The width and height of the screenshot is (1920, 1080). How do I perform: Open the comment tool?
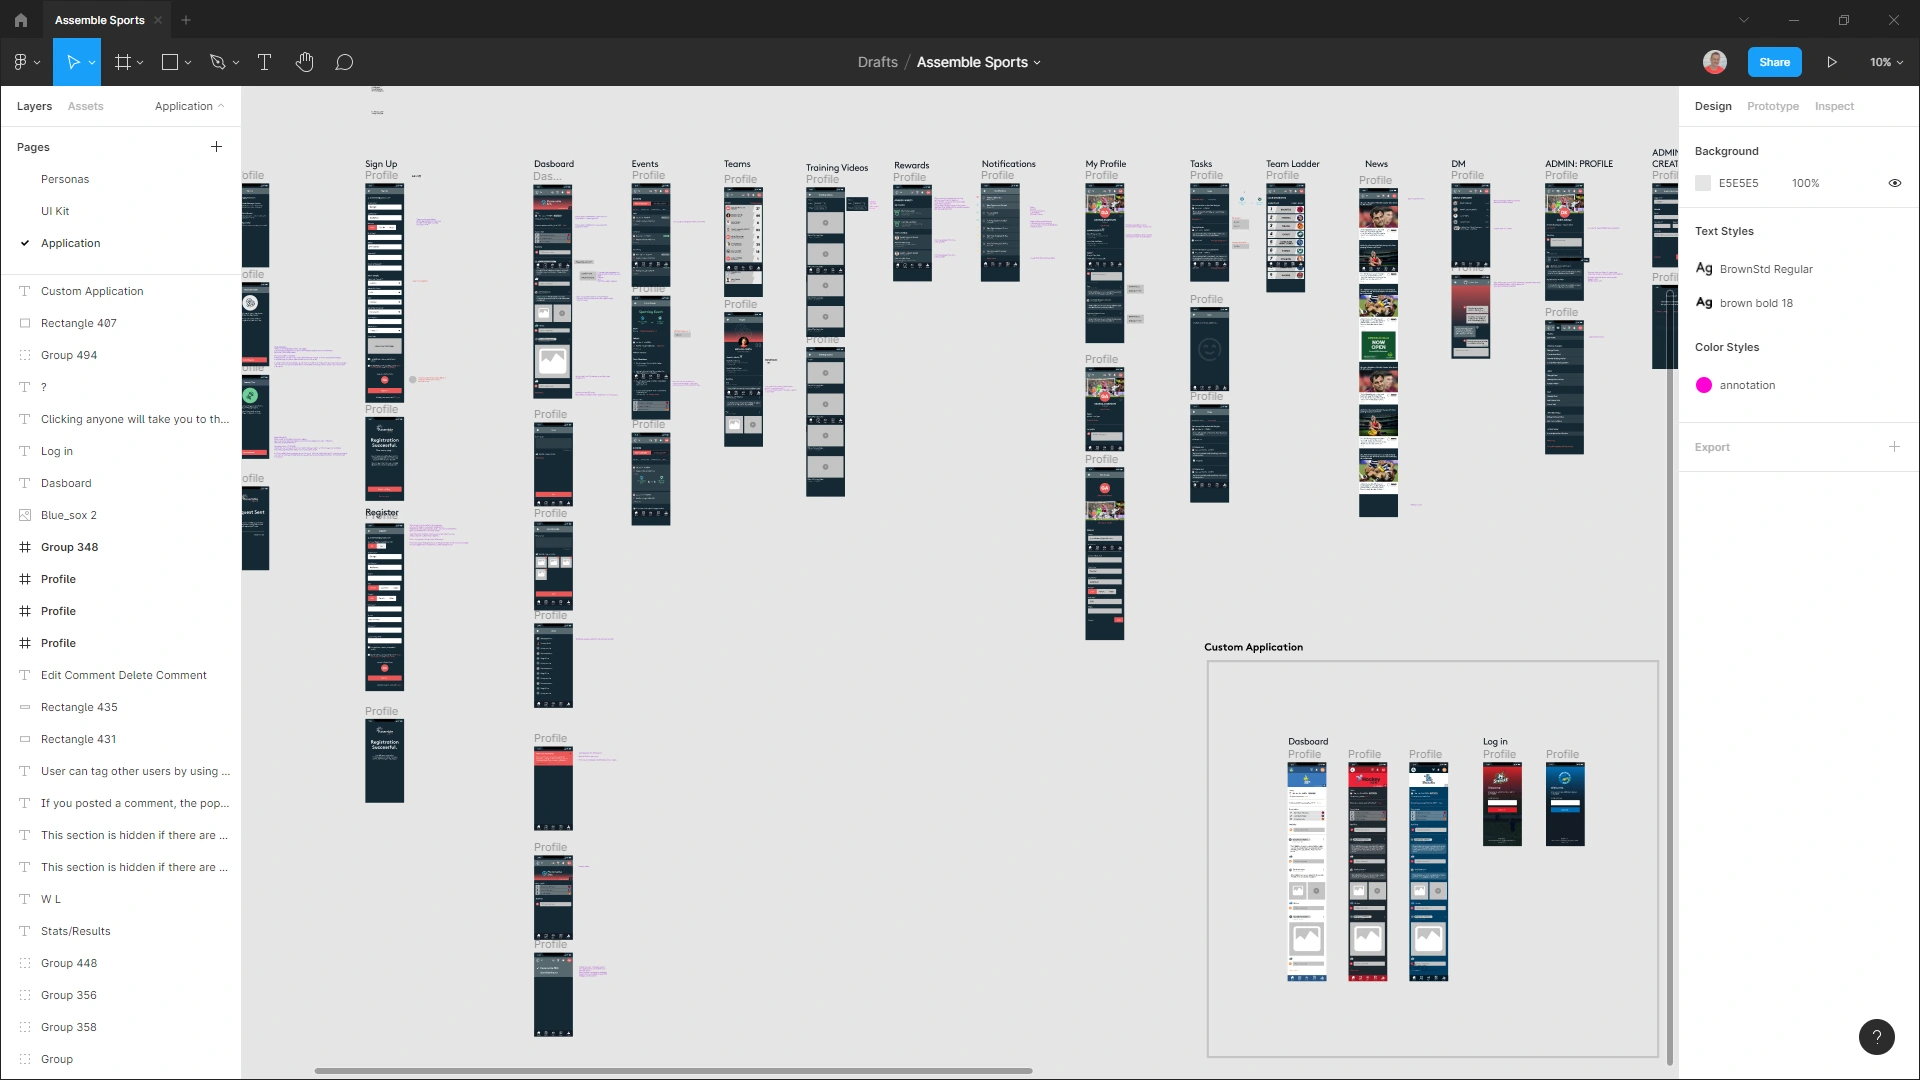pos(344,62)
